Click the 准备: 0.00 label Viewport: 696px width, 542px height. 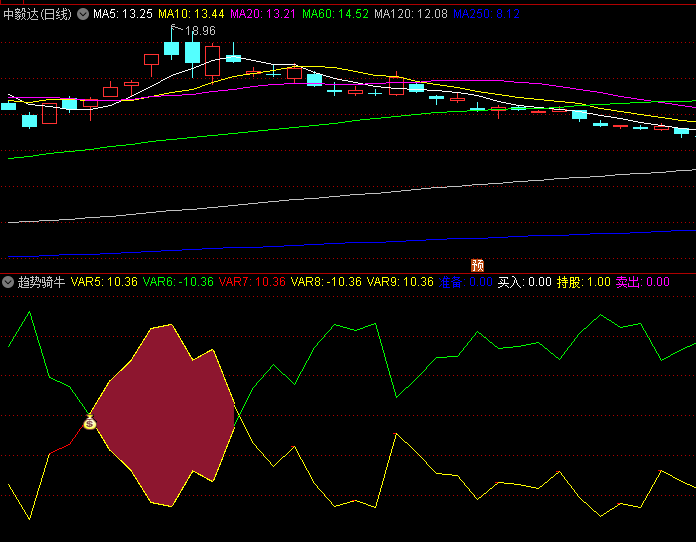pos(466,282)
